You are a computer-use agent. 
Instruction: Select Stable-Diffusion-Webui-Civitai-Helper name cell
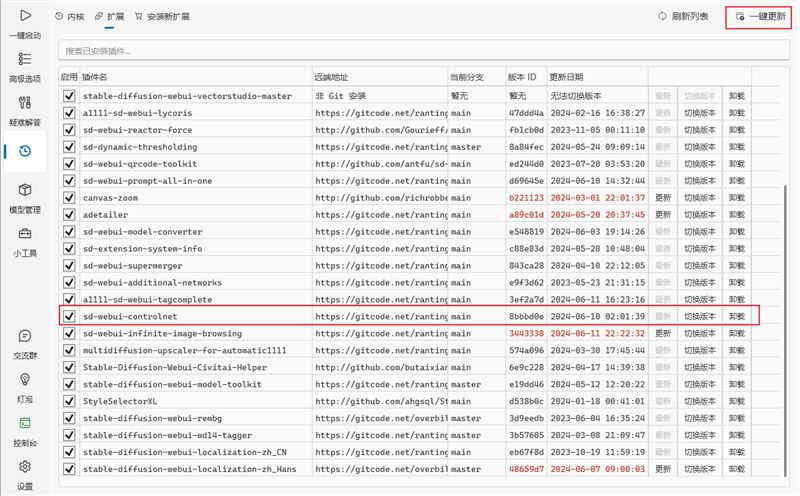[175, 367]
